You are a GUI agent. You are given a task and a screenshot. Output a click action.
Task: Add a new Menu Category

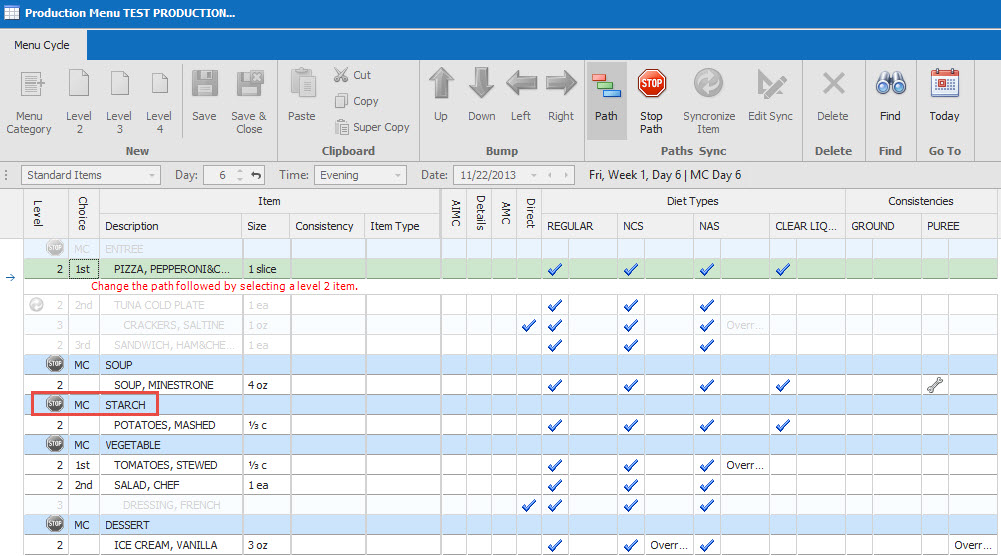pos(30,85)
